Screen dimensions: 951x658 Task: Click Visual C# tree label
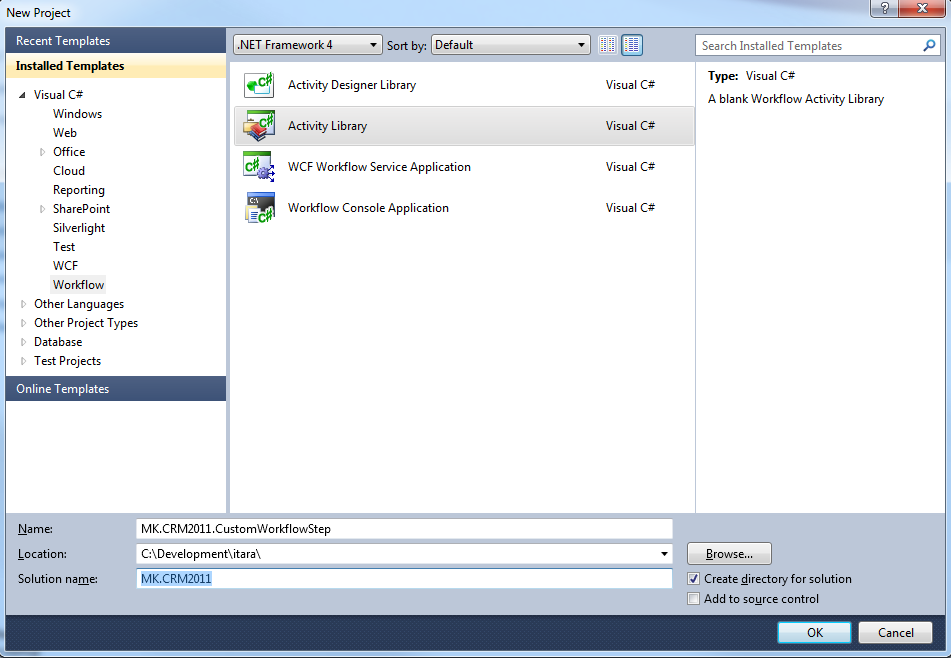pyautogui.click(x=58, y=95)
